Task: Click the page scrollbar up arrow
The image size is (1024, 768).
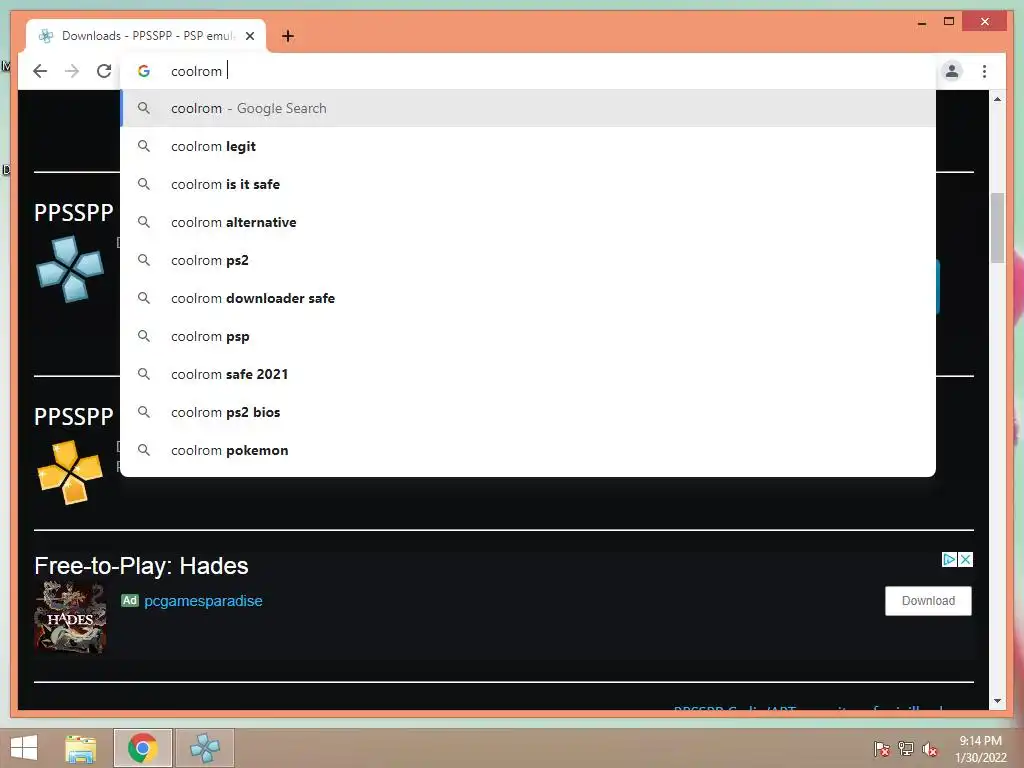Action: pos(997,99)
